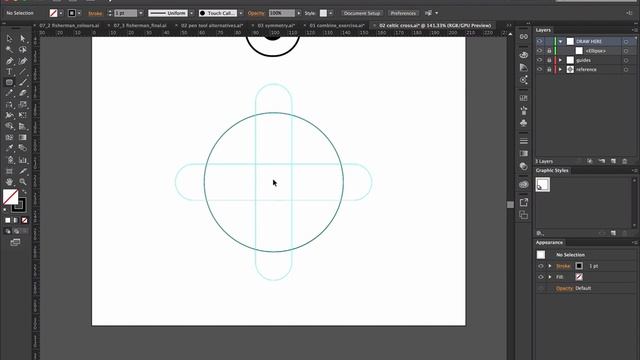The height and width of the screenshot is (360, 640).
Task: Collapse the DRAW HERE layer
Action: point(560,41)
